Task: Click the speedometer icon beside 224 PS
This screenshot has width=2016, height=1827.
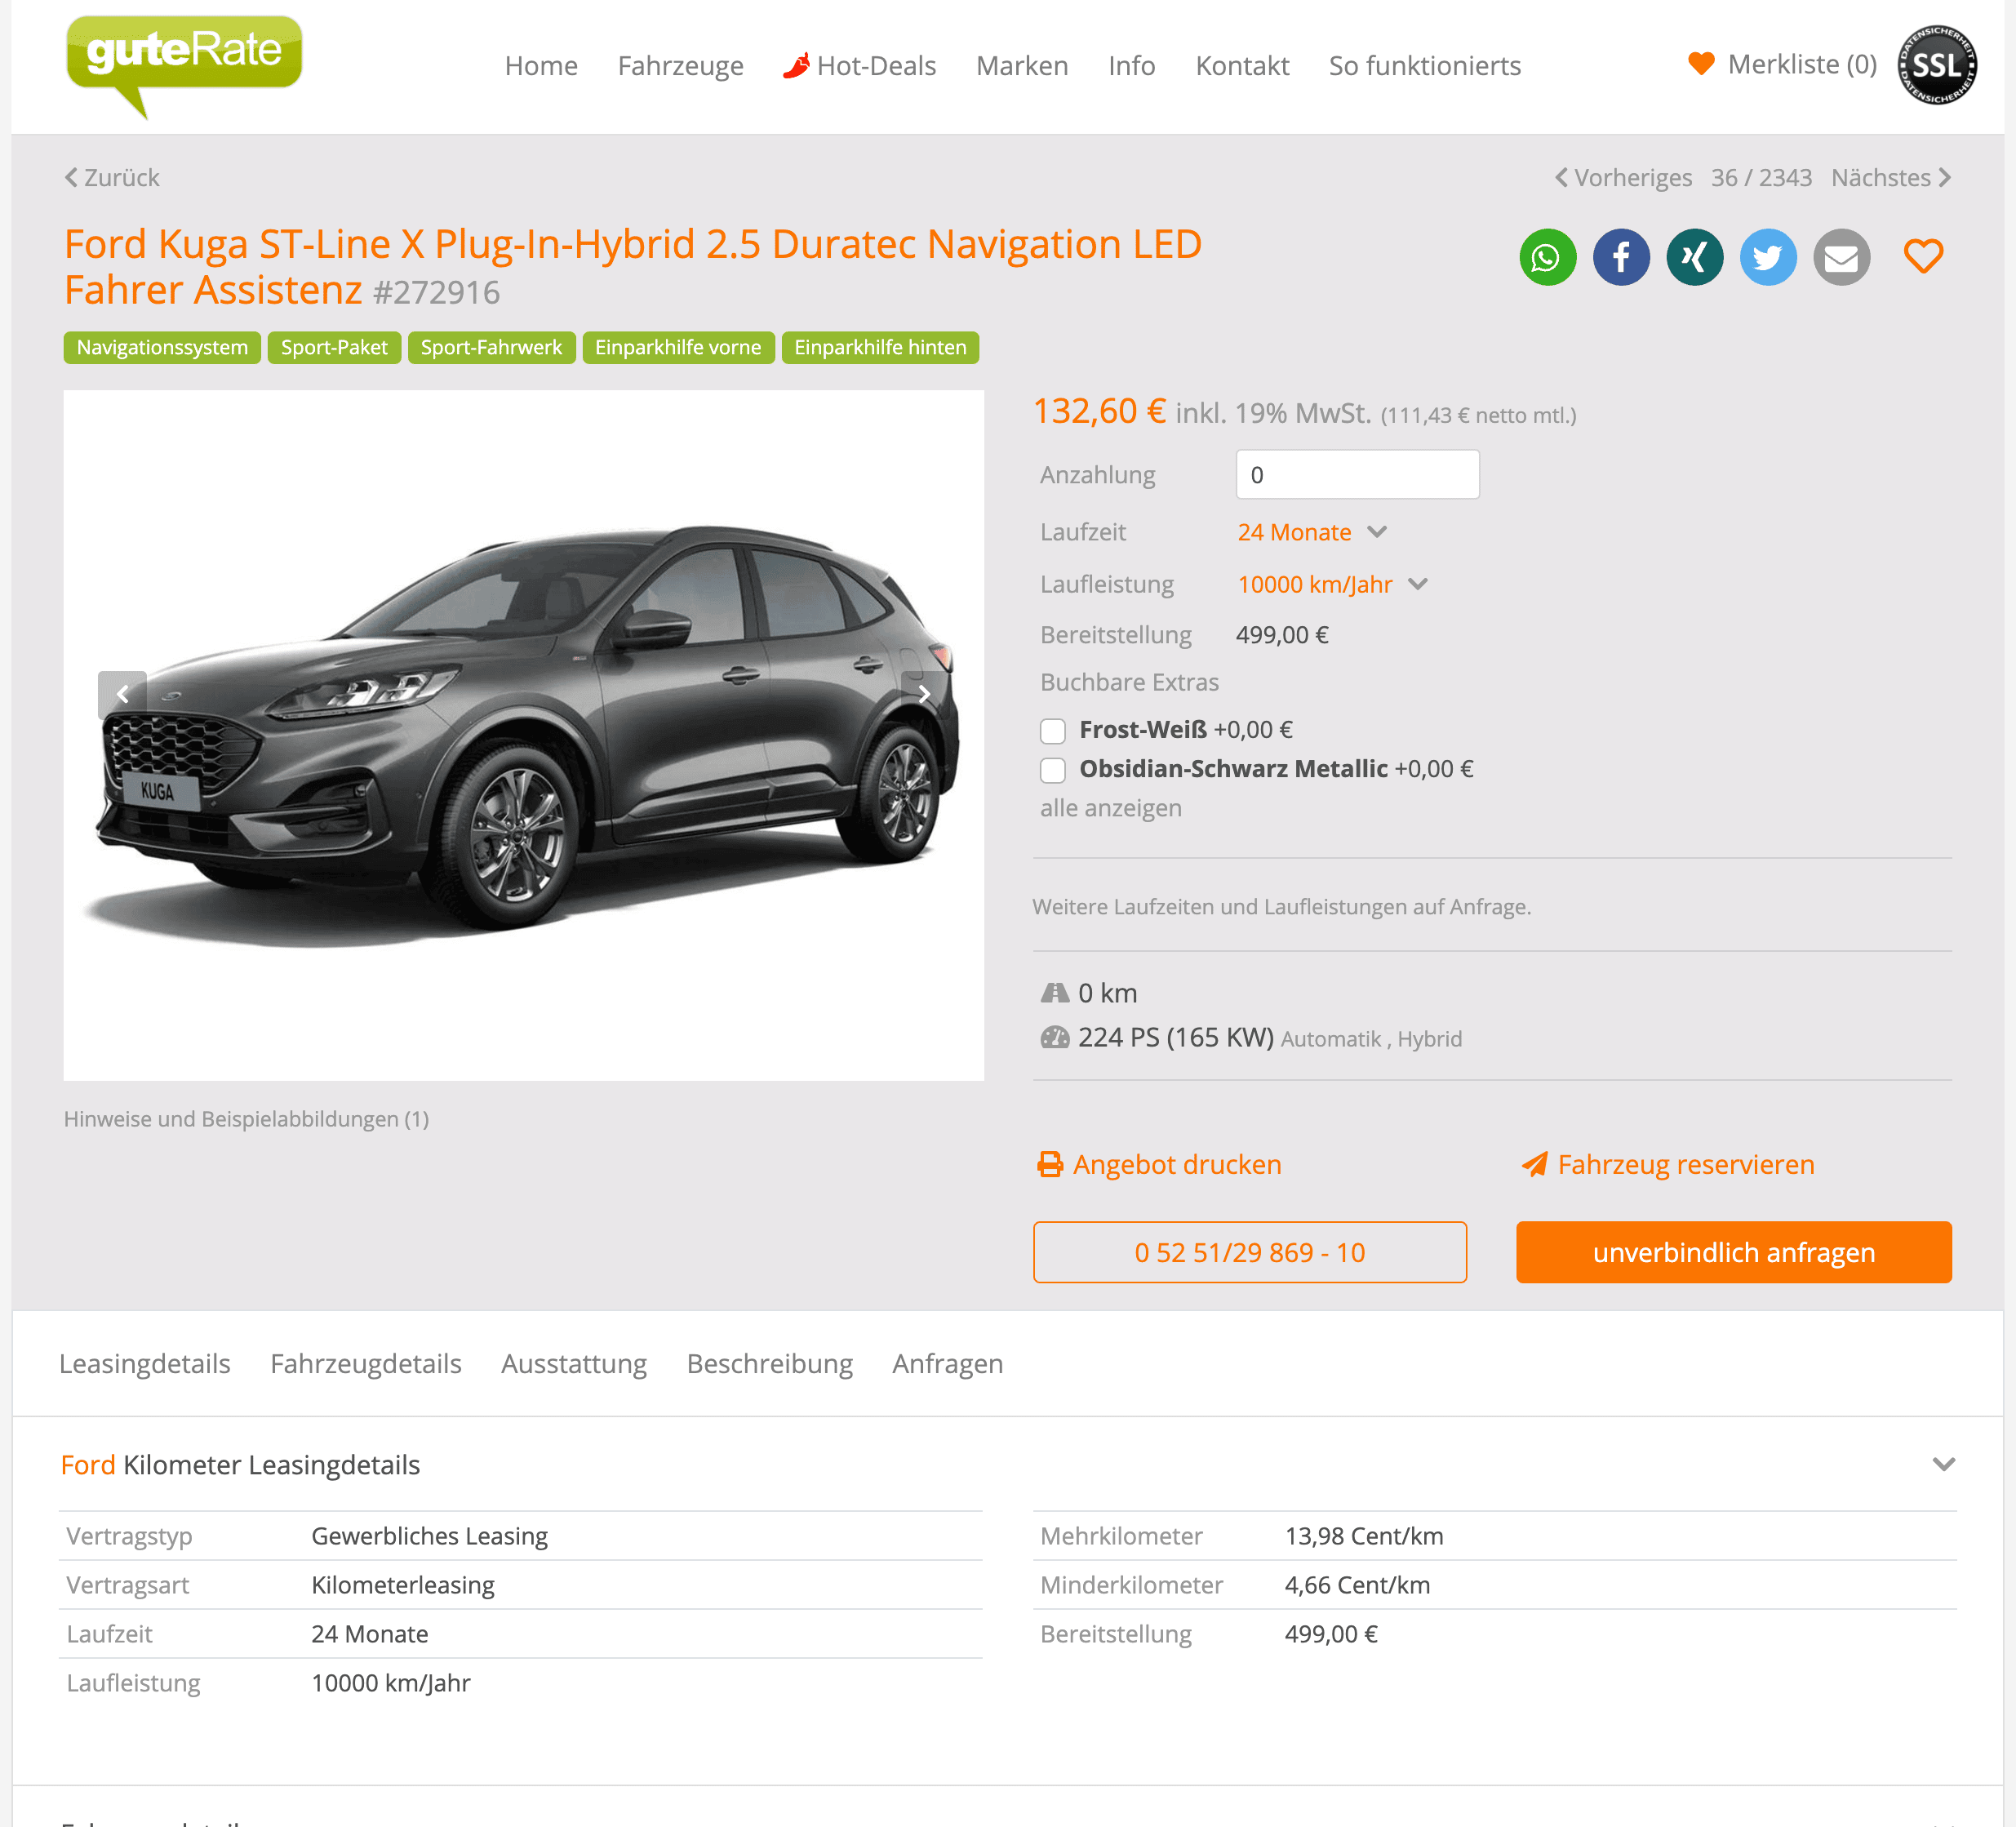Action: pyautogui.click(x=1055, y=1037)
